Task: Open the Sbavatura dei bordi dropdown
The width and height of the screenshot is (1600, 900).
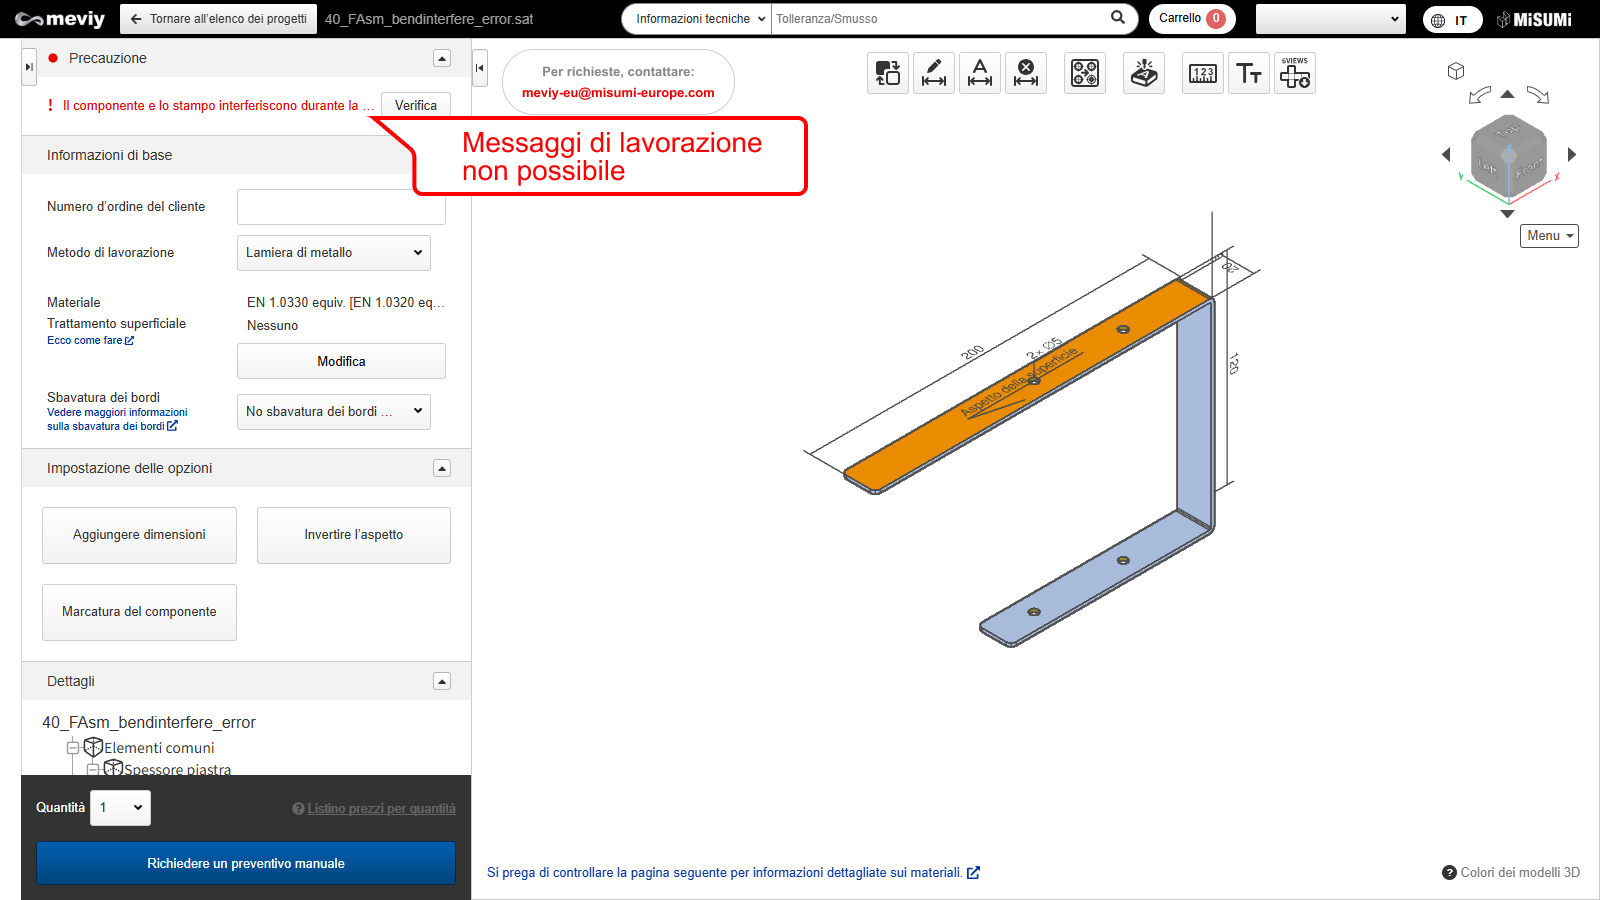Action: click(333, 411)
